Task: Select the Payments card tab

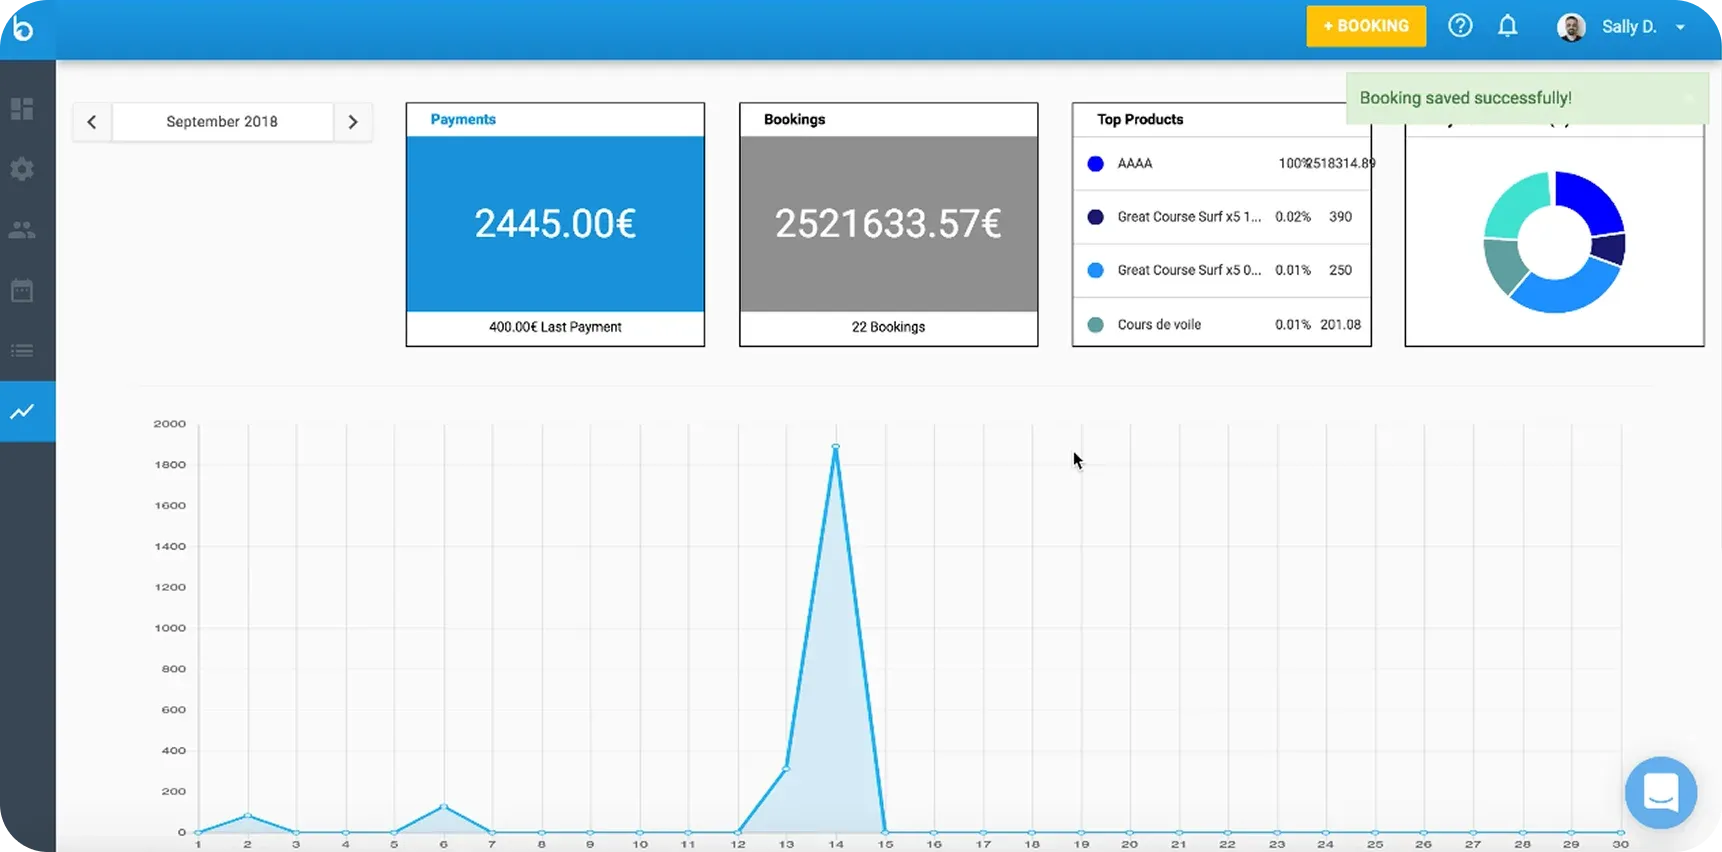Action: [463, 119]
